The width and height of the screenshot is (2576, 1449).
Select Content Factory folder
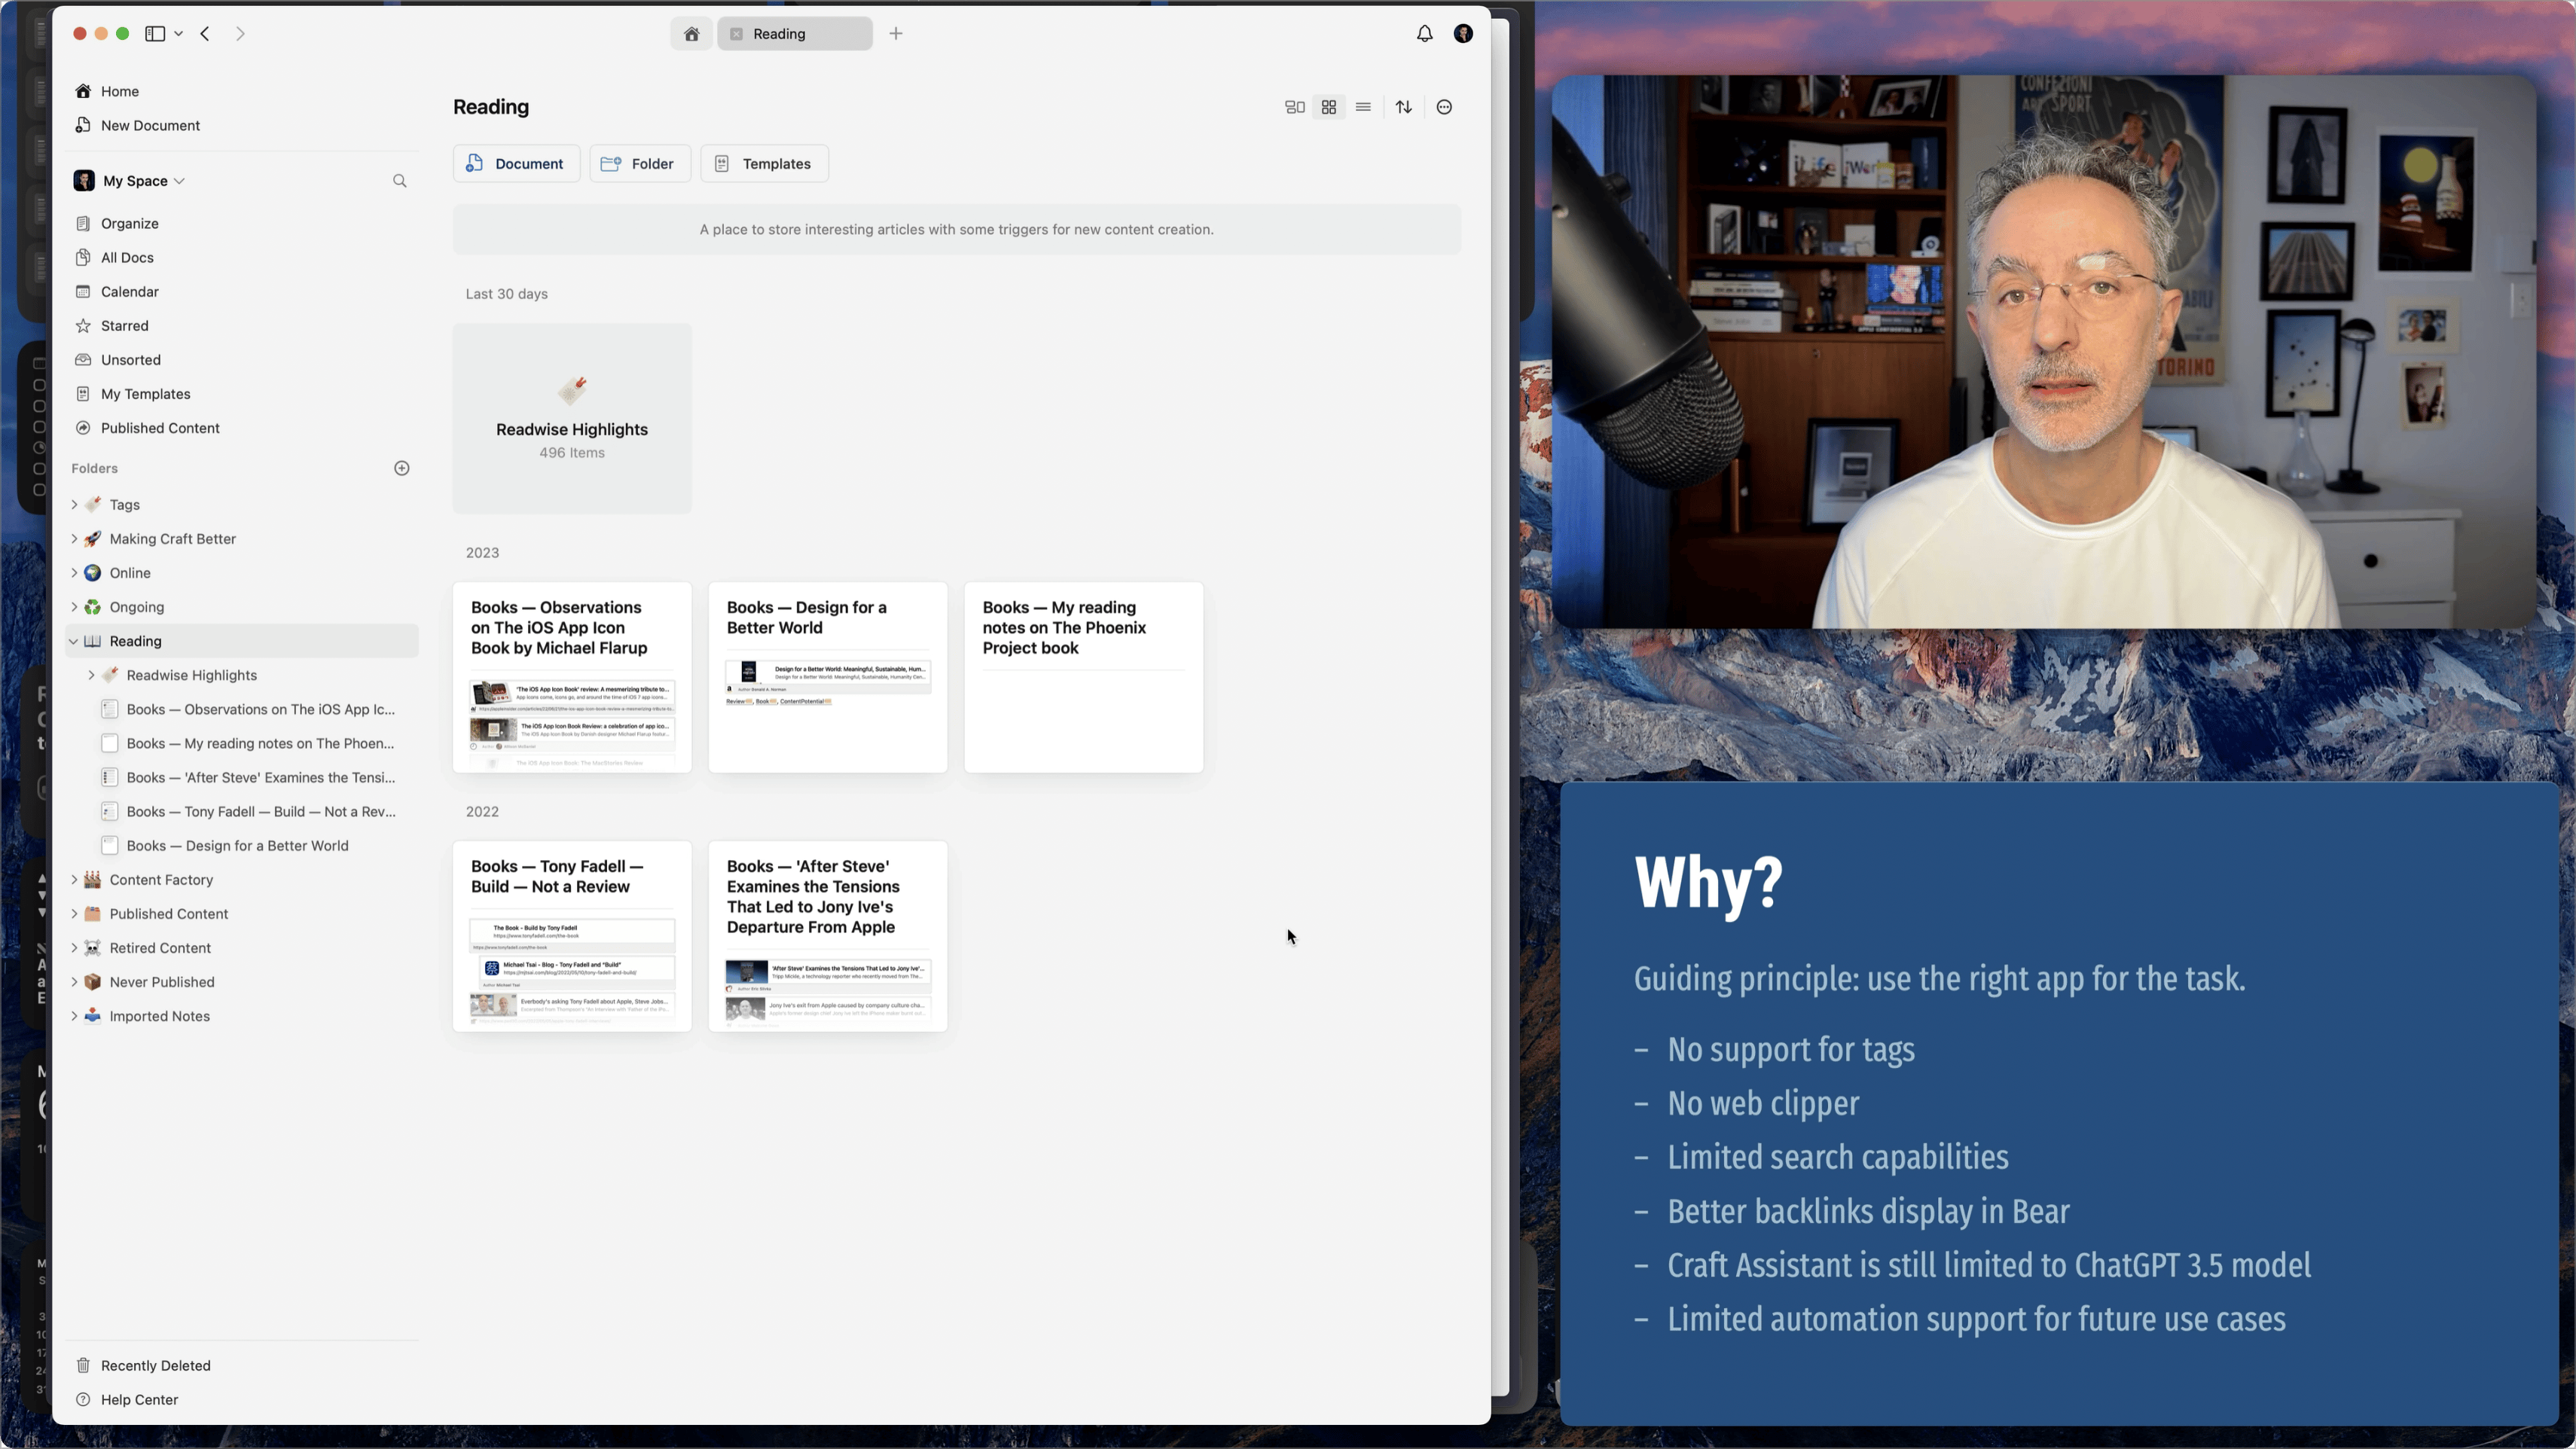[242, 879]
